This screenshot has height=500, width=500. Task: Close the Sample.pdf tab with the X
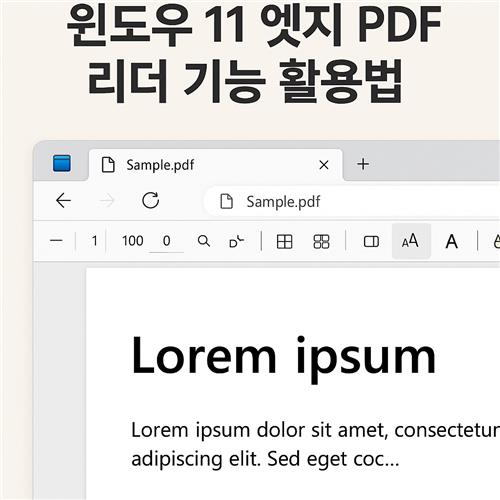click(x=324, y=165)
